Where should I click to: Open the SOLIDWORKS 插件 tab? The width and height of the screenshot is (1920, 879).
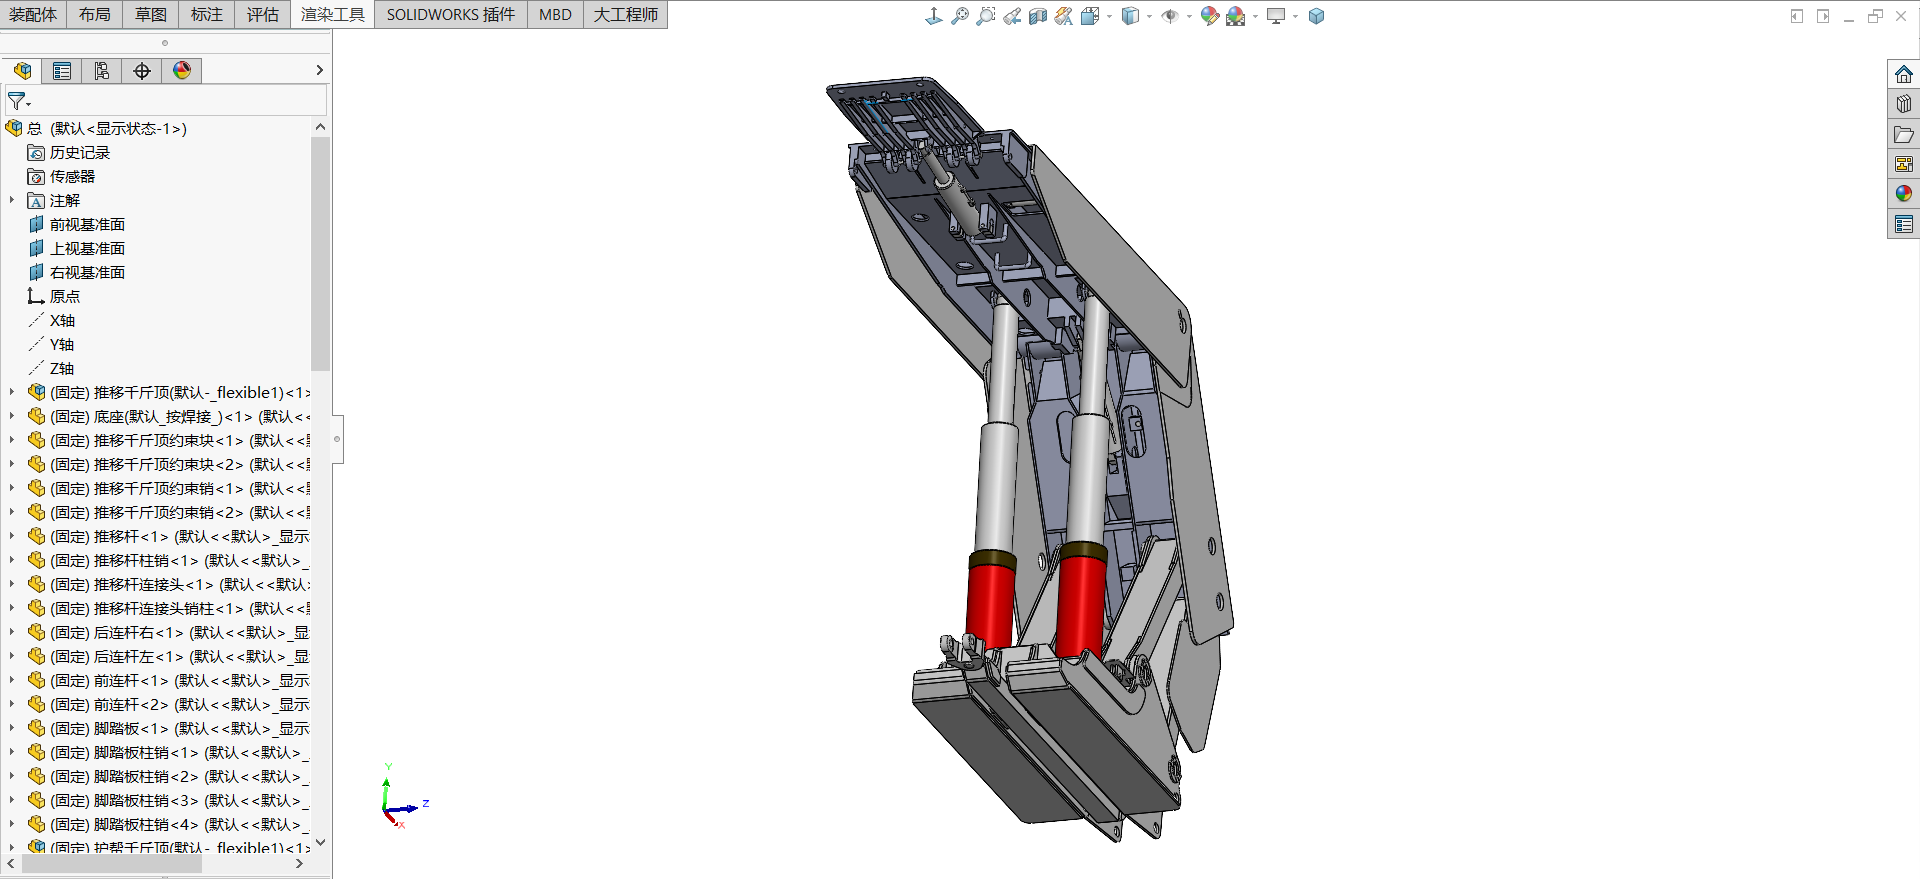451,14
